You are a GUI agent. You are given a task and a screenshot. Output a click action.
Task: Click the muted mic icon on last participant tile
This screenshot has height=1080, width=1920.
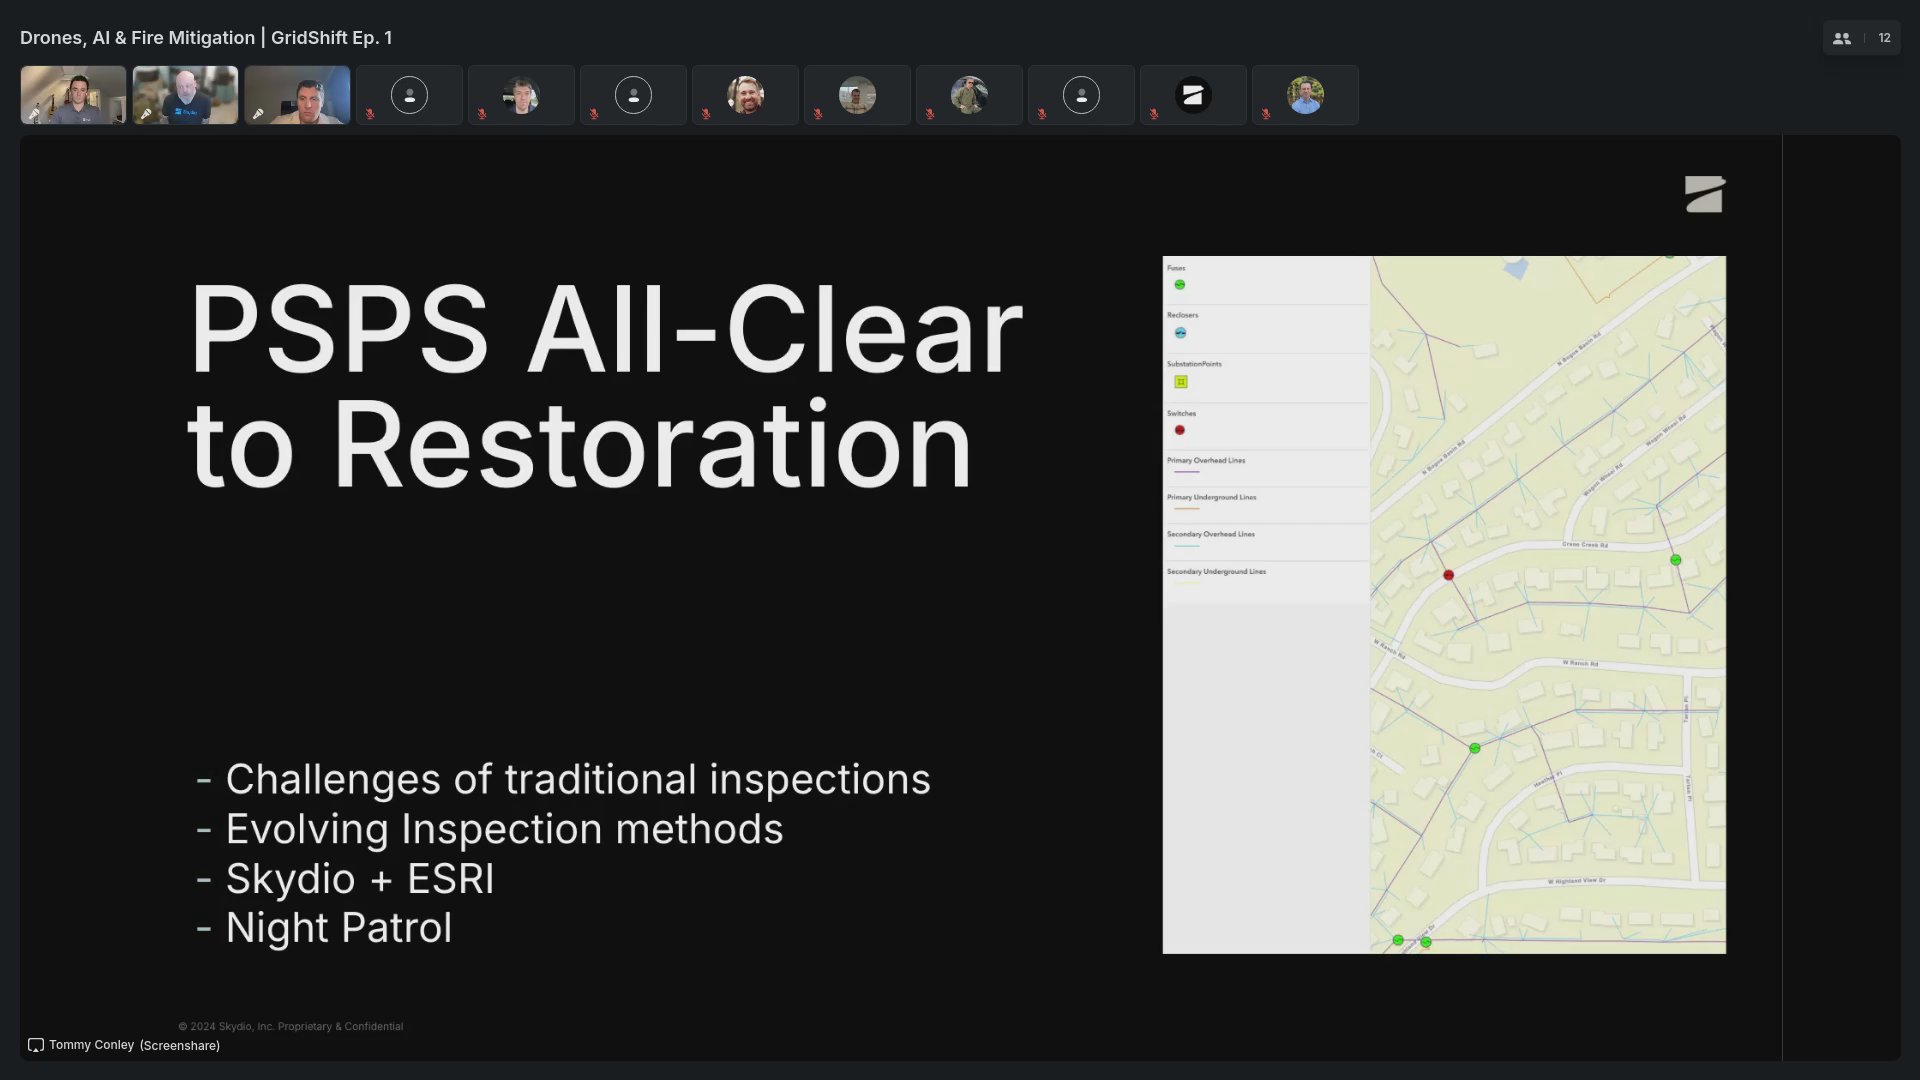[x=1266, y=114]
